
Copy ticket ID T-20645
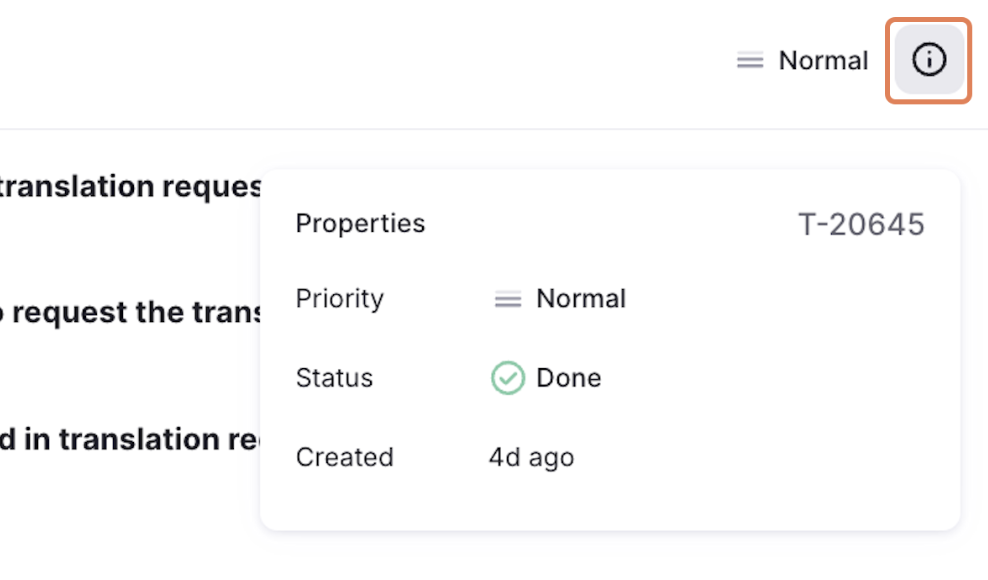tap(861, 224)
